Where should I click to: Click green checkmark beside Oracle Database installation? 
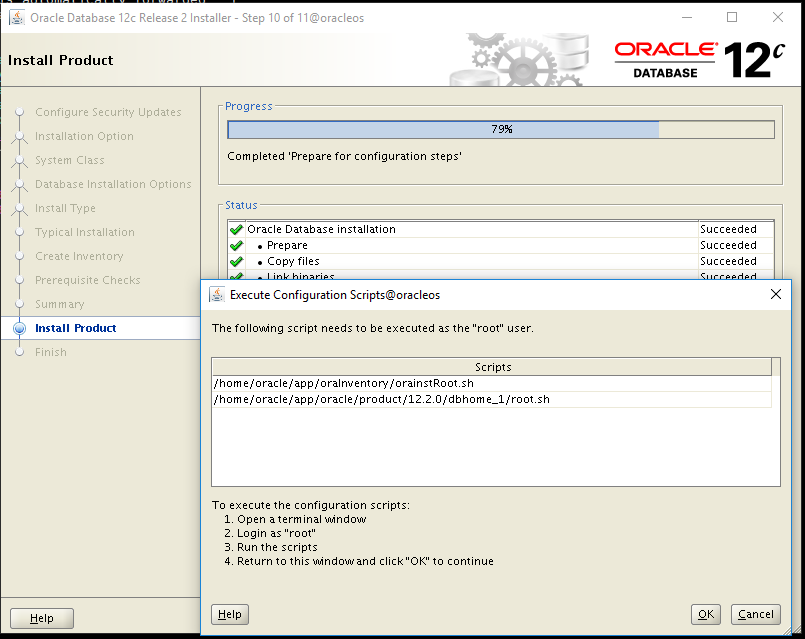(x=236, y=229)
